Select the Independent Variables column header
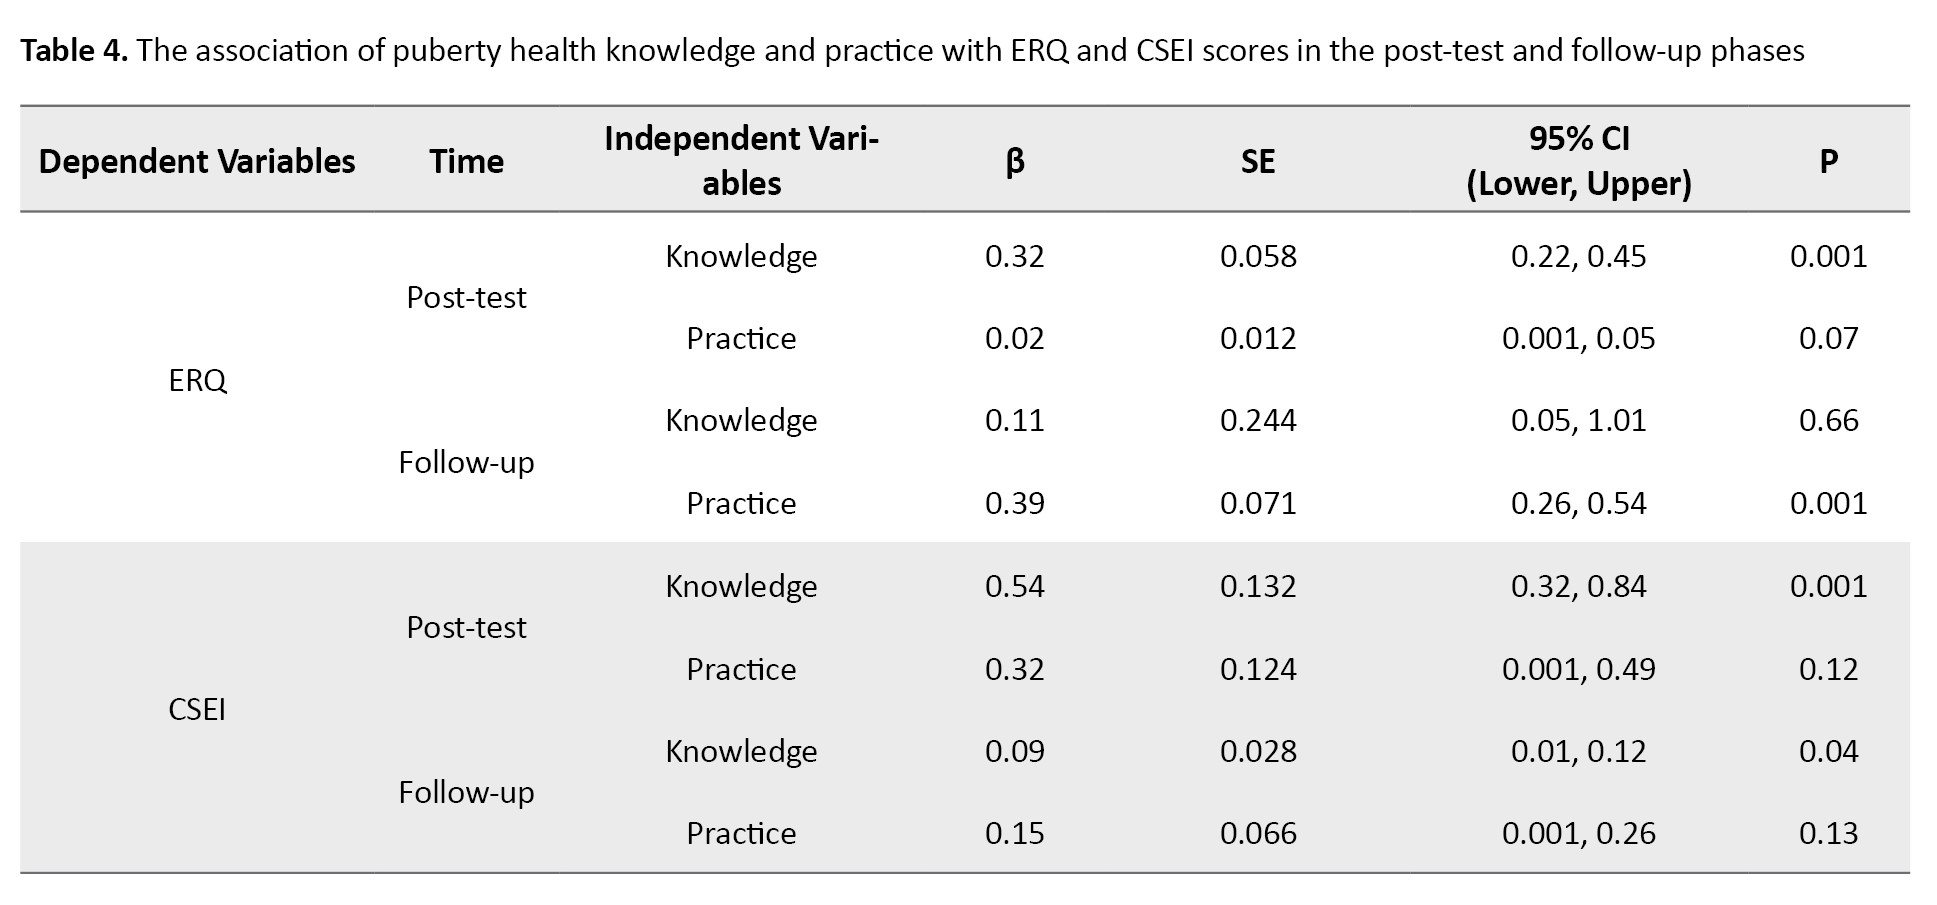1937x905 pixels. click(741, 160)
